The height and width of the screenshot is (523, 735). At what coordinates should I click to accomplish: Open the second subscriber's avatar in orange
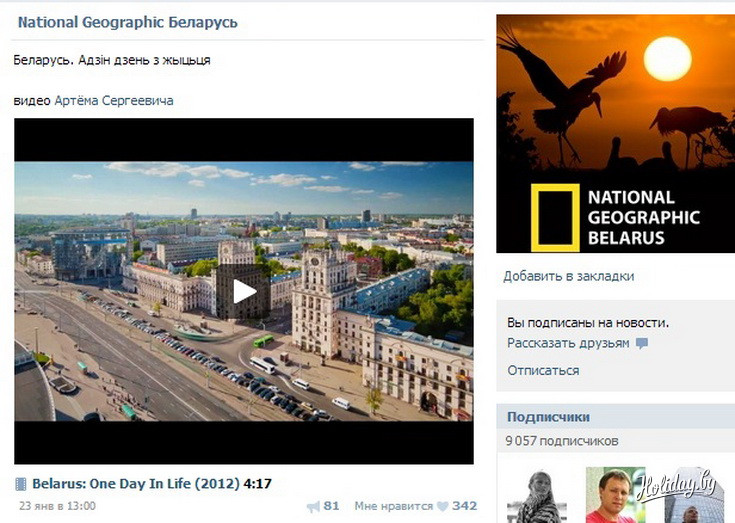click(609, 495)
